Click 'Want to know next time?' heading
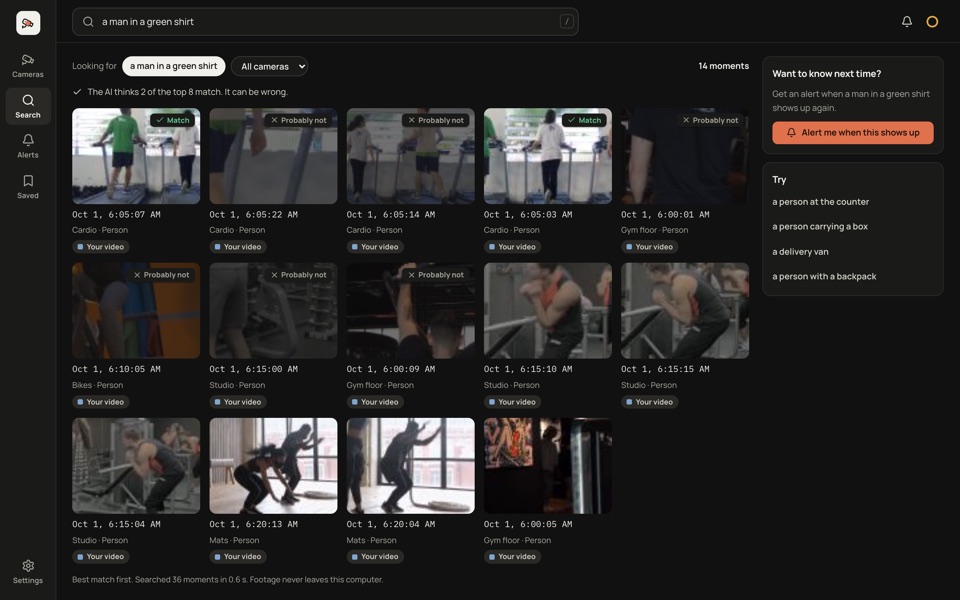The image size is (960, 600). (827, 73)
